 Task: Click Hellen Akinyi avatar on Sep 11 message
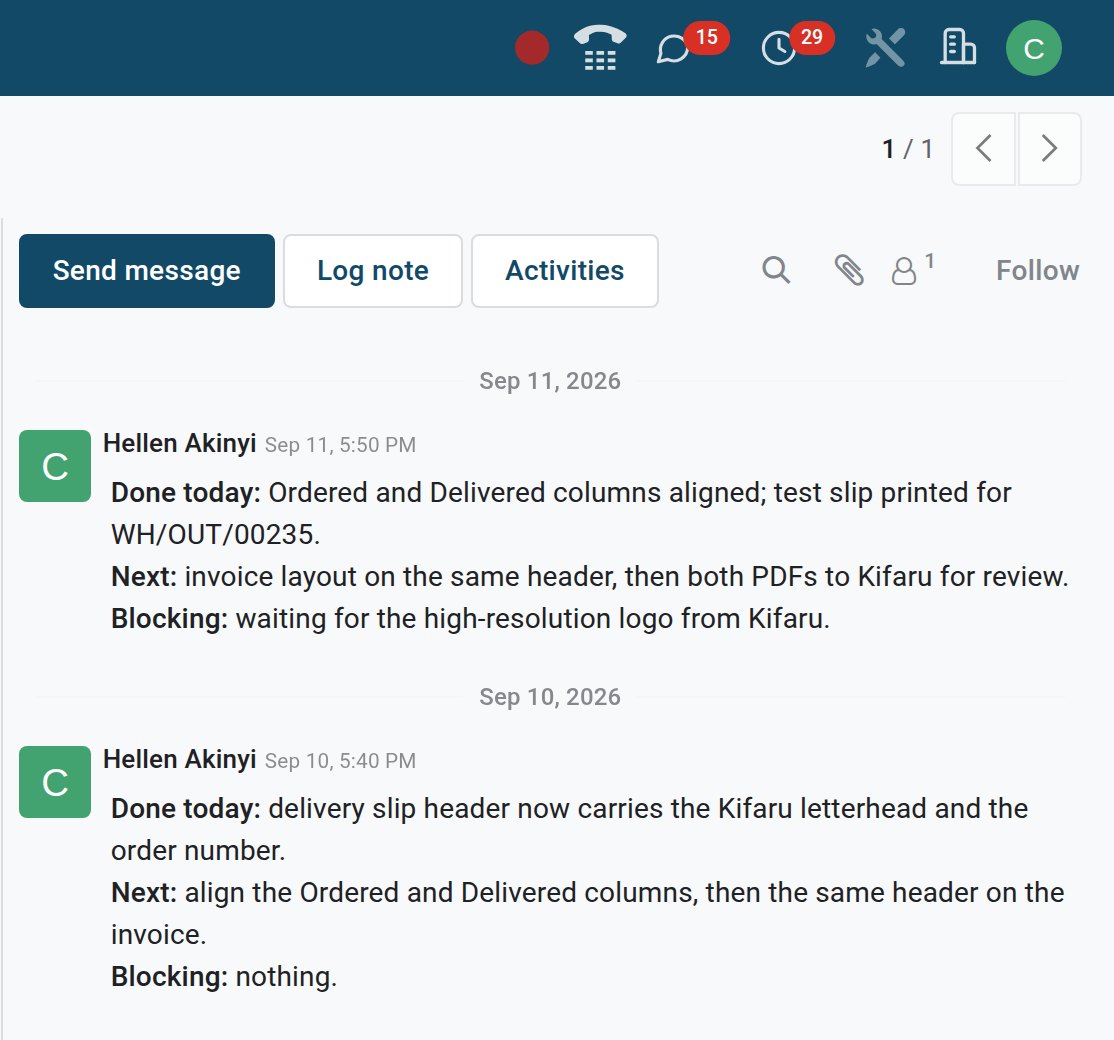[x=55, y=466]
